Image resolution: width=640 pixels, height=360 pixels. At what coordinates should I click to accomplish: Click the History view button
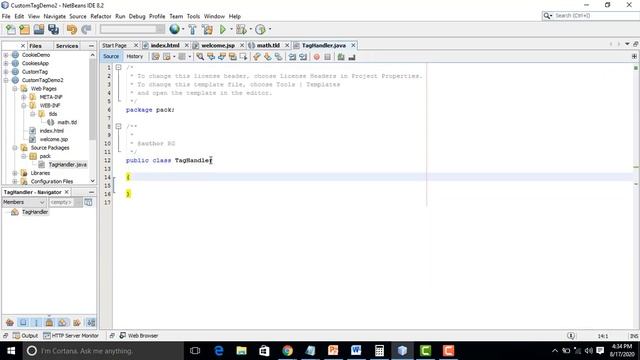coord(134,56)
